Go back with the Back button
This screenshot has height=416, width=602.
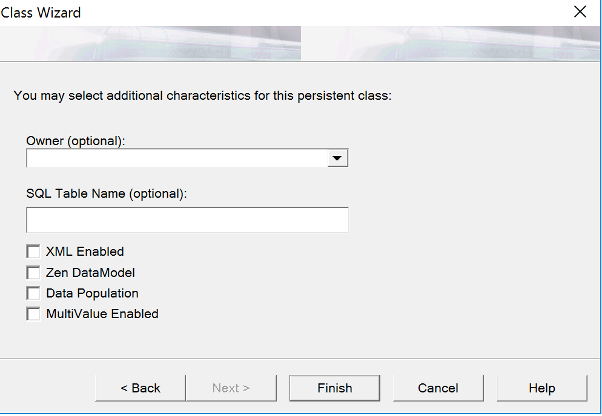click(x=140, y=388)
